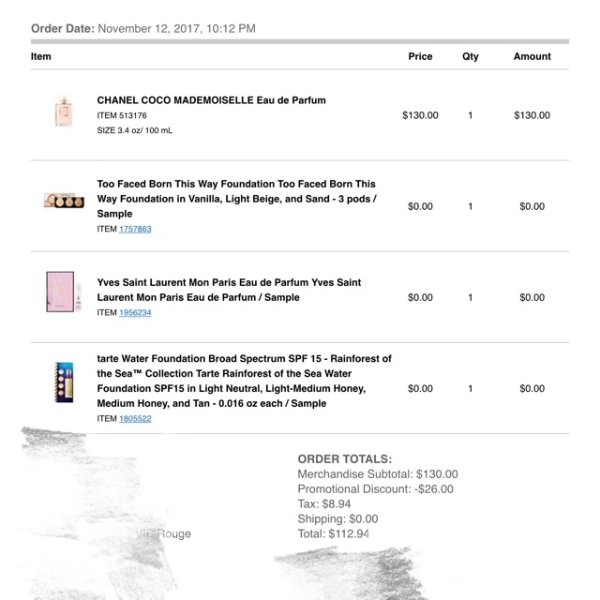Click the Too Faced foundation pods thumbnail
Image resolution: width=600 pixels, height=600 pixels.
click(64, 200)
